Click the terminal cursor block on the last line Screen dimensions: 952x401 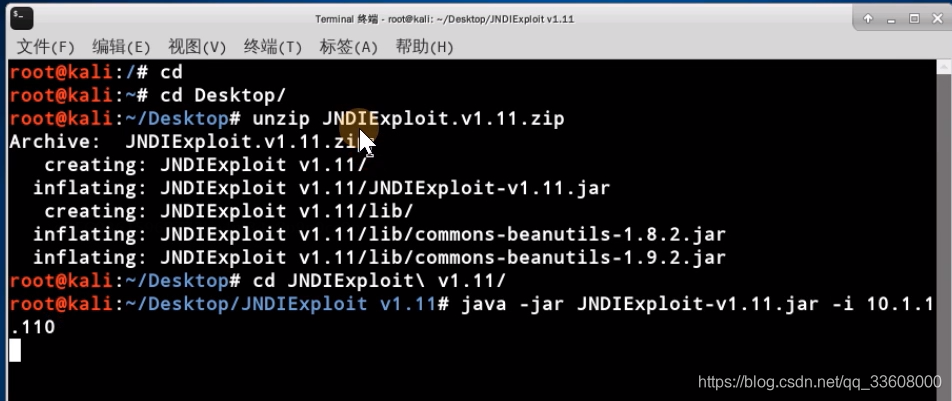pyautogui.click(x=15, y=351)
